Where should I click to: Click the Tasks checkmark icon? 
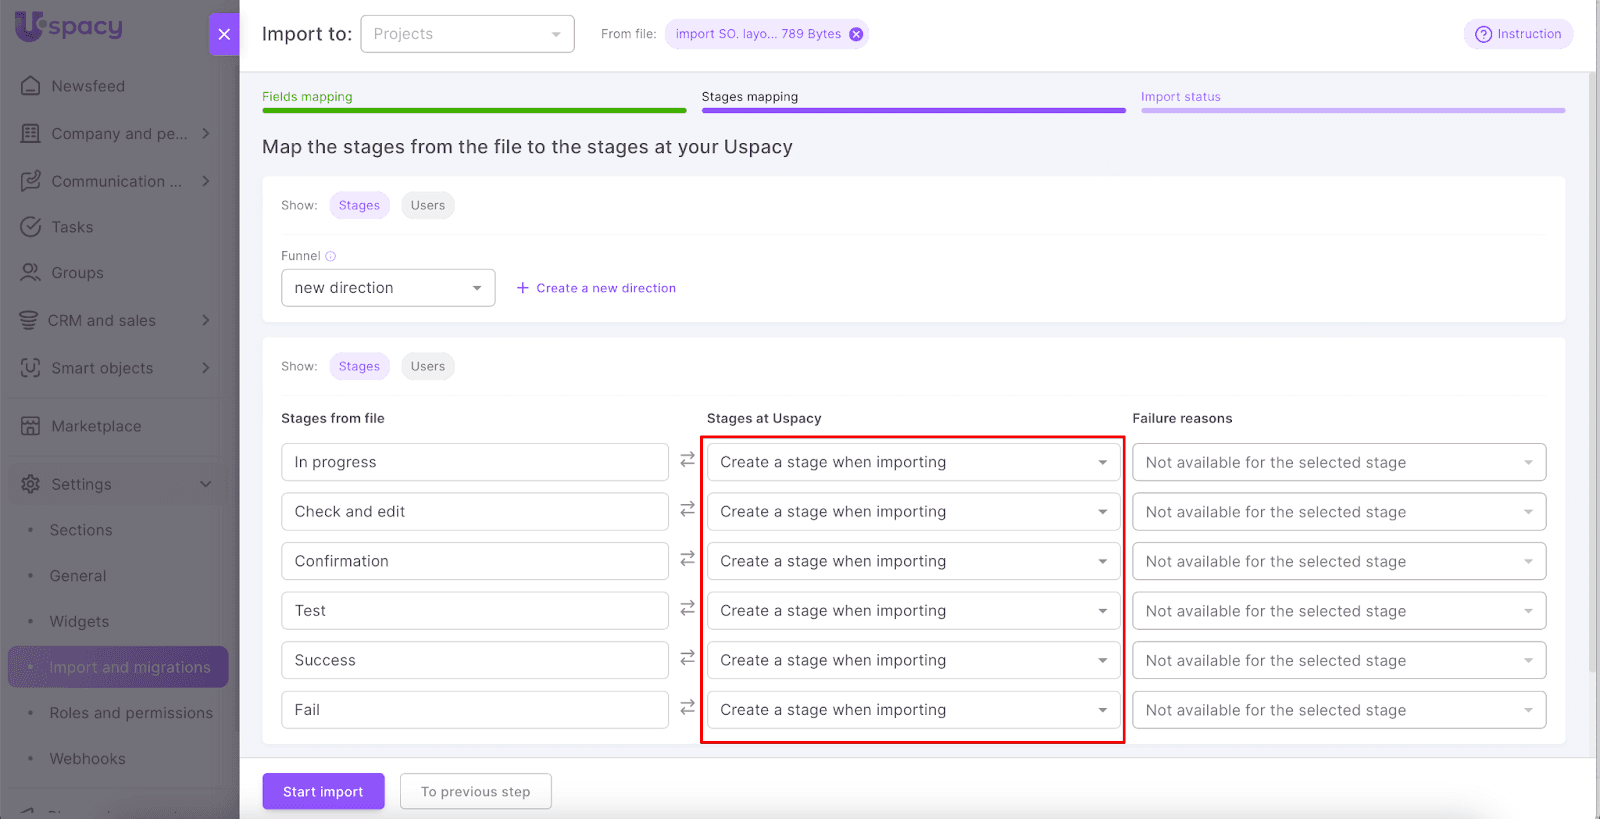click(x=31, y=227)
